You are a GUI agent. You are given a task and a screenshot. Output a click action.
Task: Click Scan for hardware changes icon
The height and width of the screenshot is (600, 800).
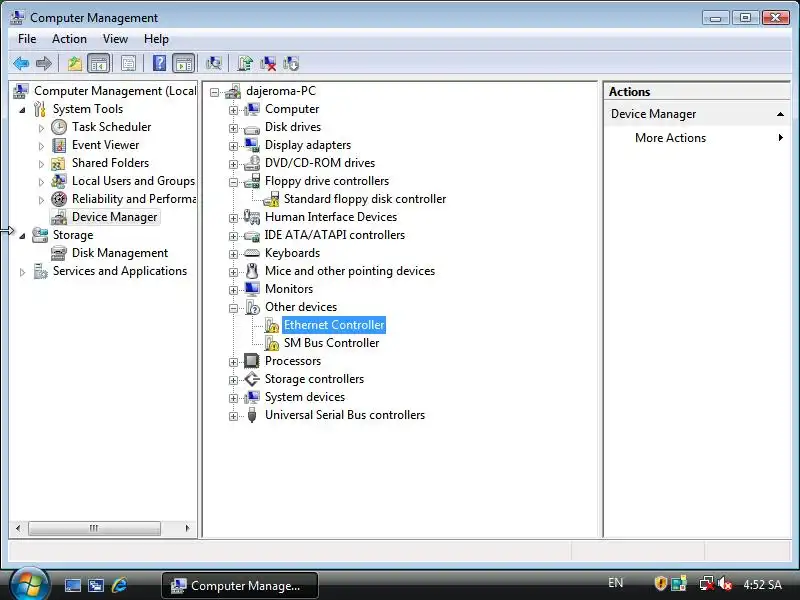click(214, 64)
